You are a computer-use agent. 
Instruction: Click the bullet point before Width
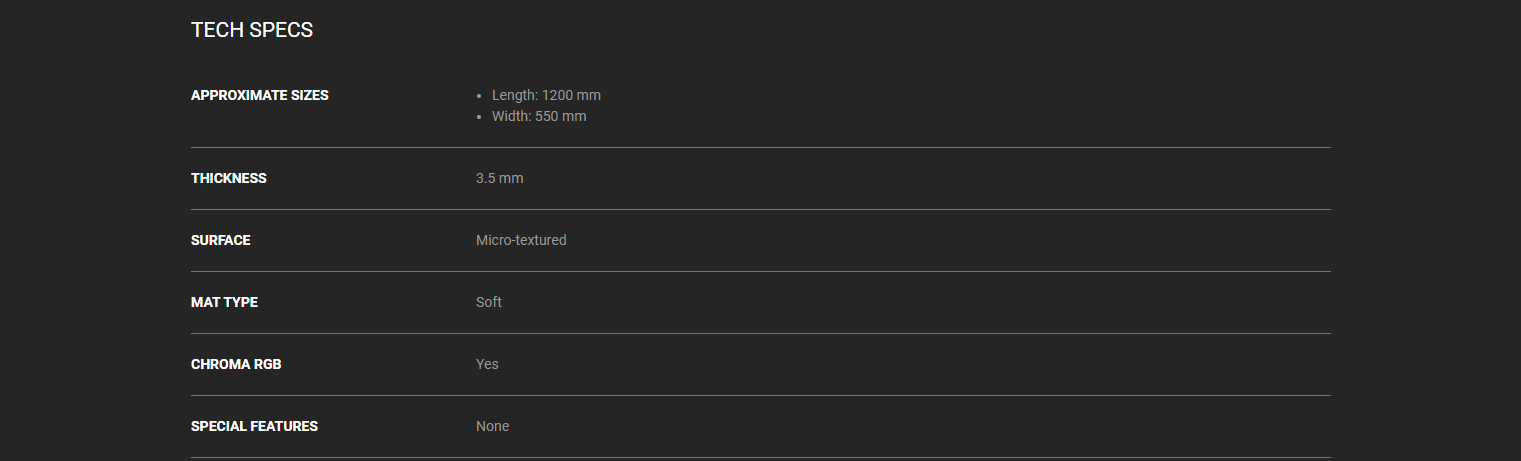point(480,117)
